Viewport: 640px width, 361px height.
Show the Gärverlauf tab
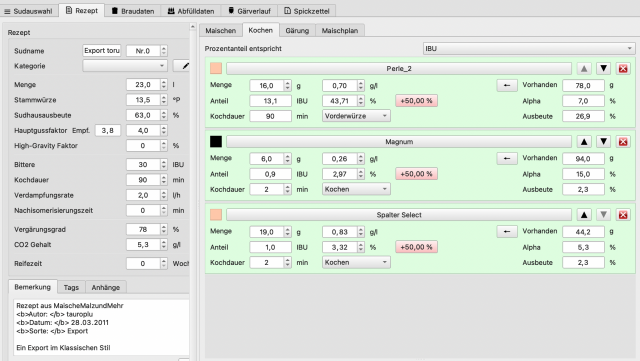(249, 11)
